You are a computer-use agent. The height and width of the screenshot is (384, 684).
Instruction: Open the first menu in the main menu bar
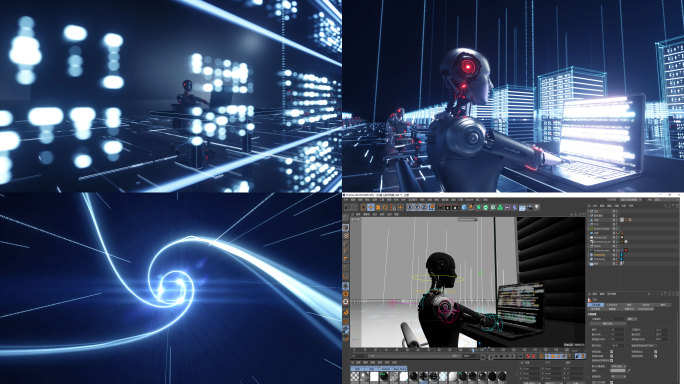[346, 200]
